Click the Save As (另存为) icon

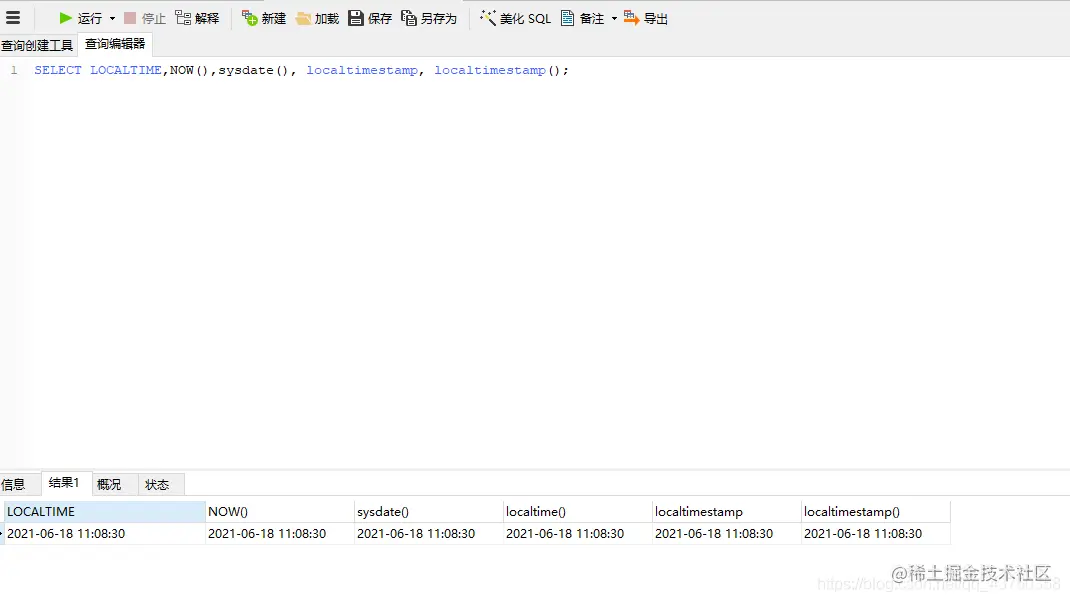tap(409, 18)
